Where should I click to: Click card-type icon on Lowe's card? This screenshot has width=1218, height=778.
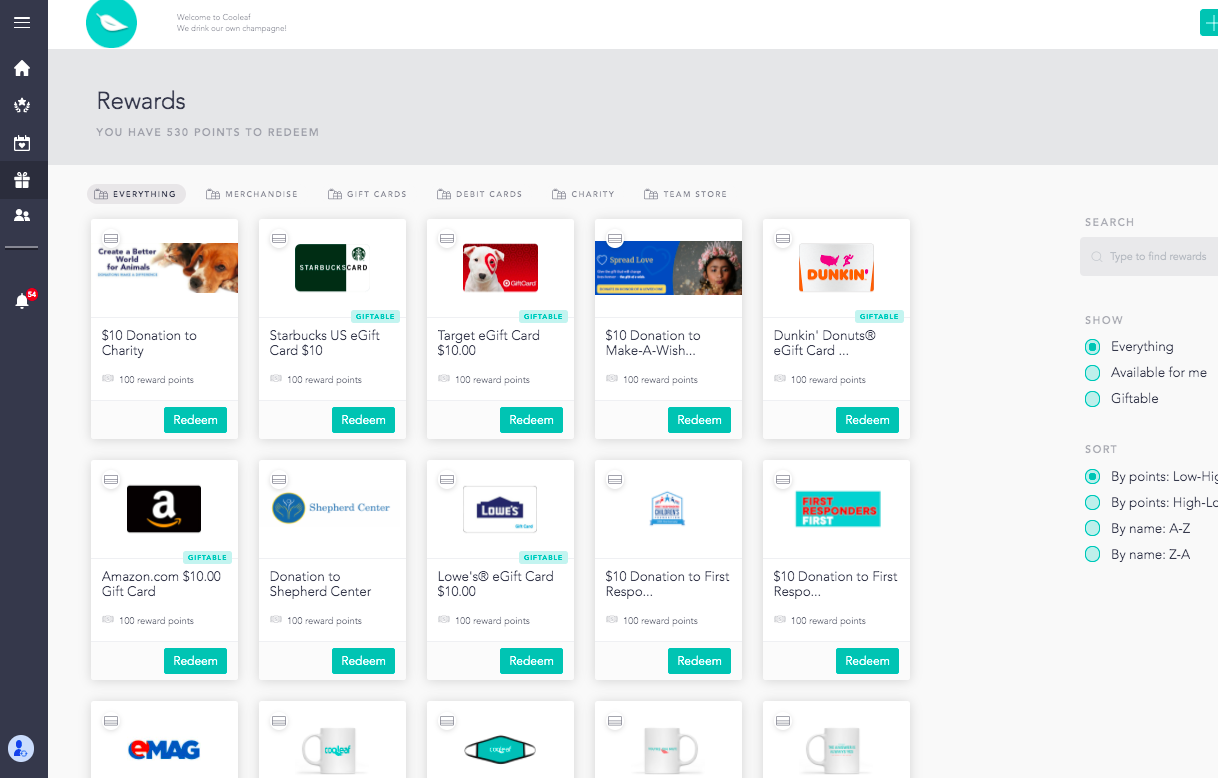point(447,480)
